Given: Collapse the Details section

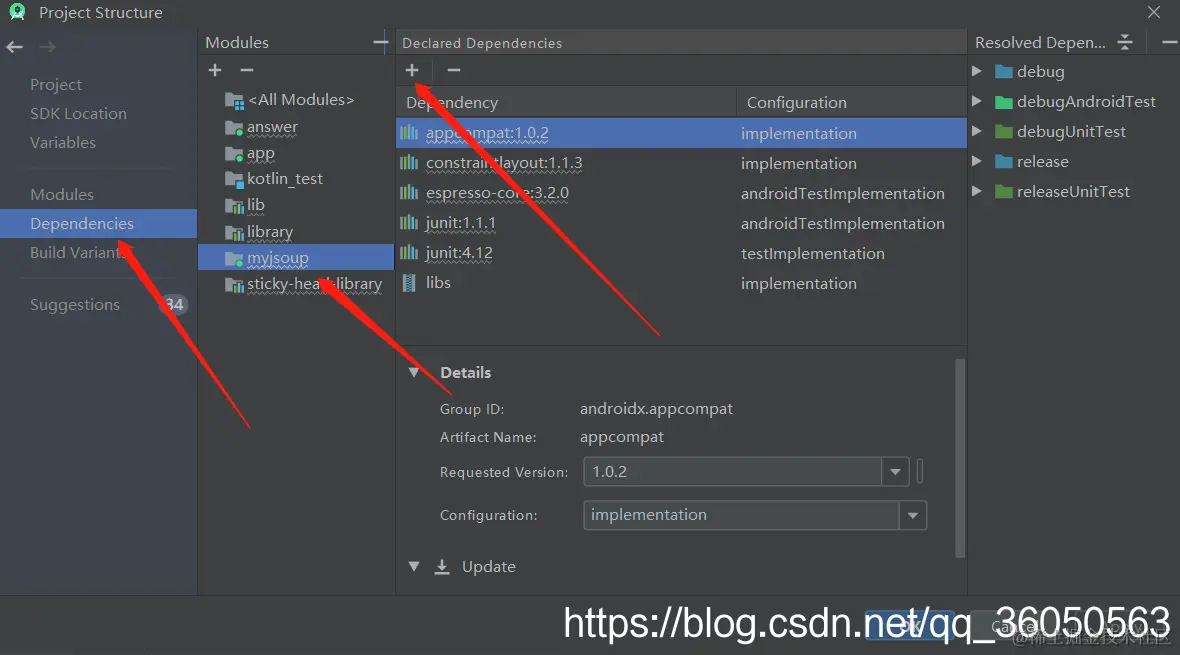Looking at the screenshot, I should click(414, 373).
